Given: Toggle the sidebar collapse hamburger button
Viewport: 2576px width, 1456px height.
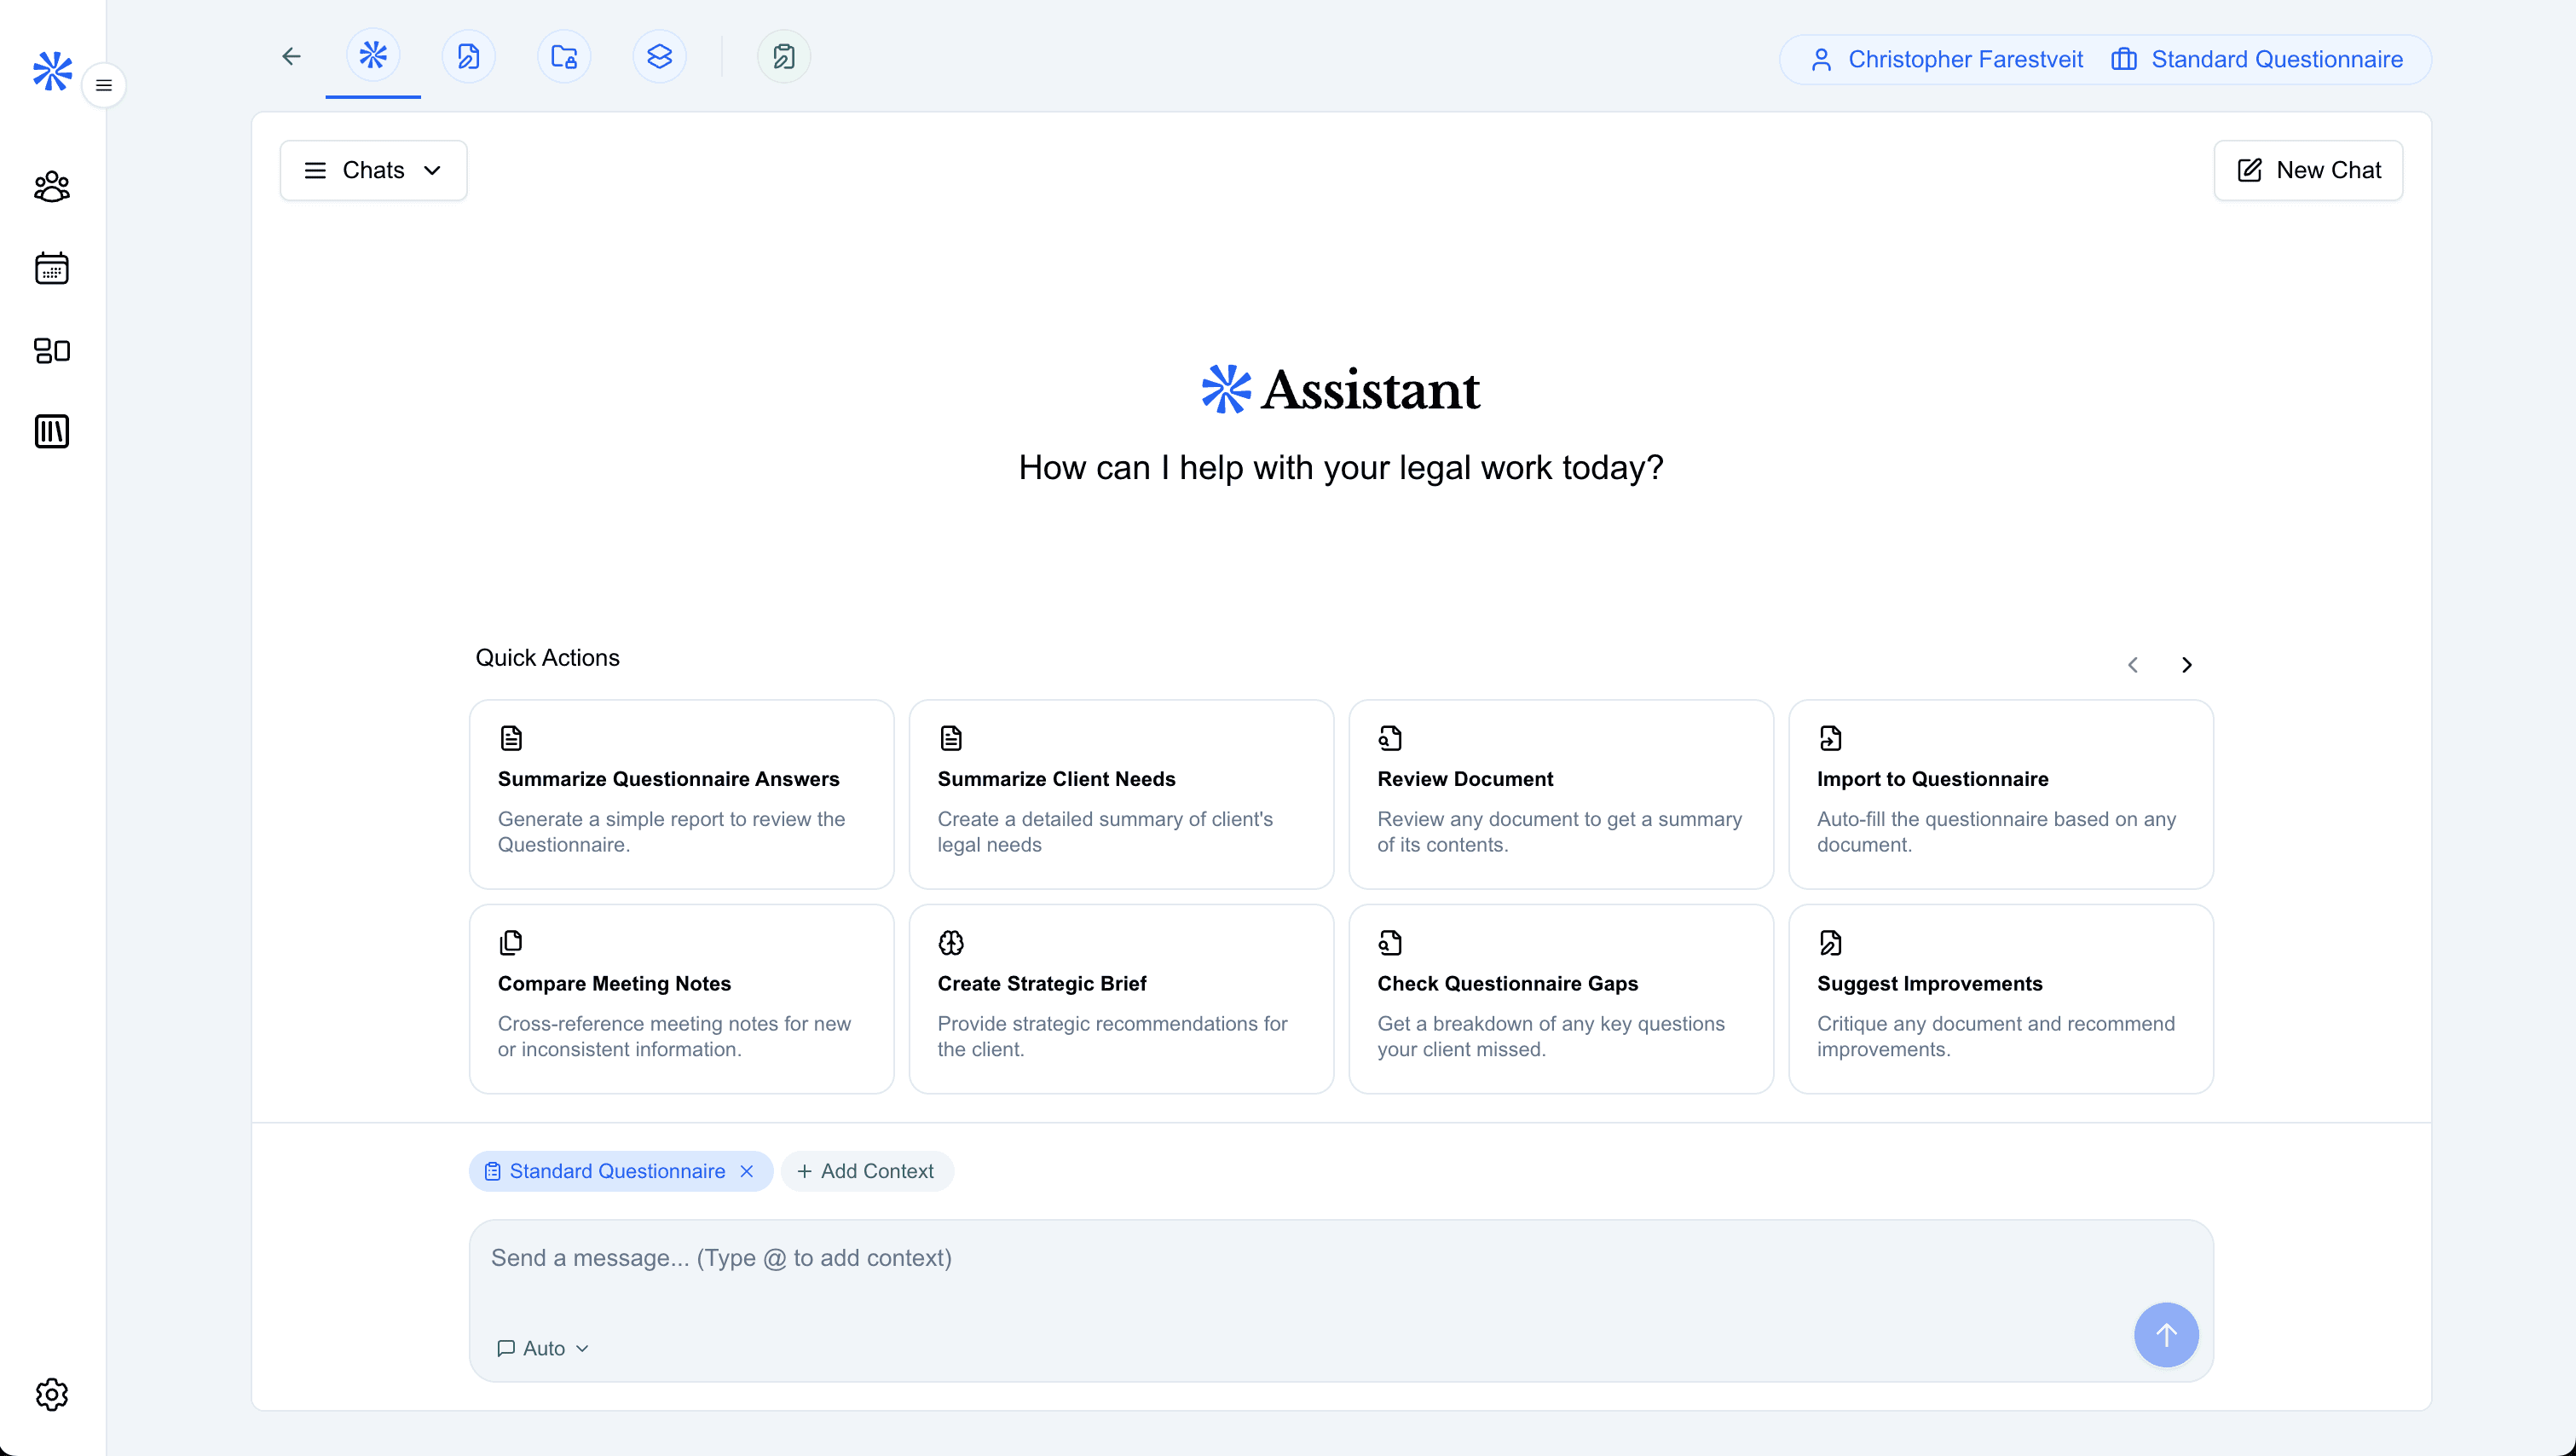Looking at the screenshot, I should click(103, 85).
